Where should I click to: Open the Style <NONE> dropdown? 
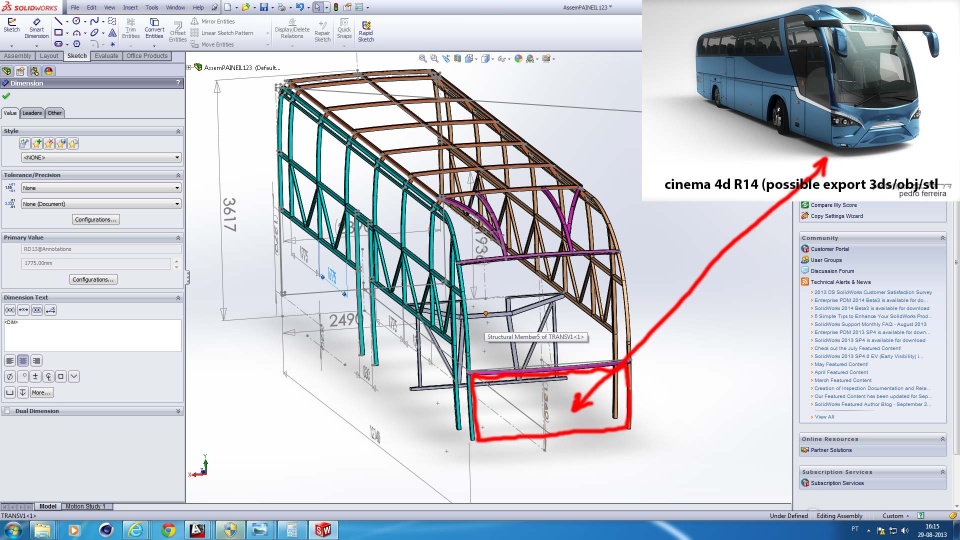[101, 157]
